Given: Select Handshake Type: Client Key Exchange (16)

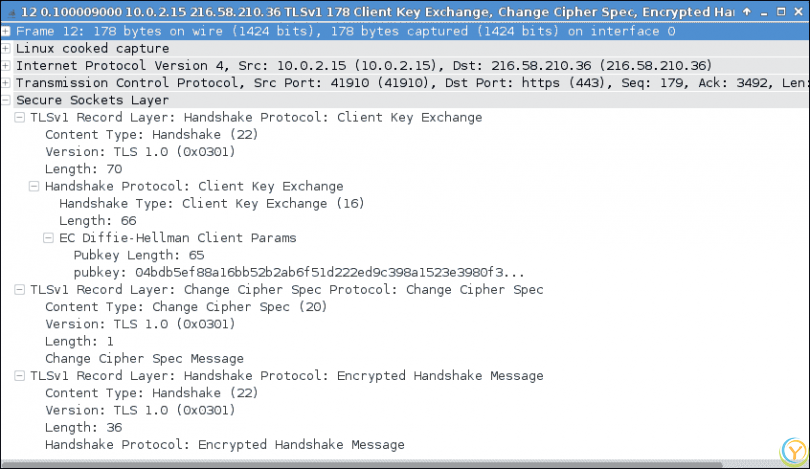Looking at the screenshot, I should coord(212,203).
